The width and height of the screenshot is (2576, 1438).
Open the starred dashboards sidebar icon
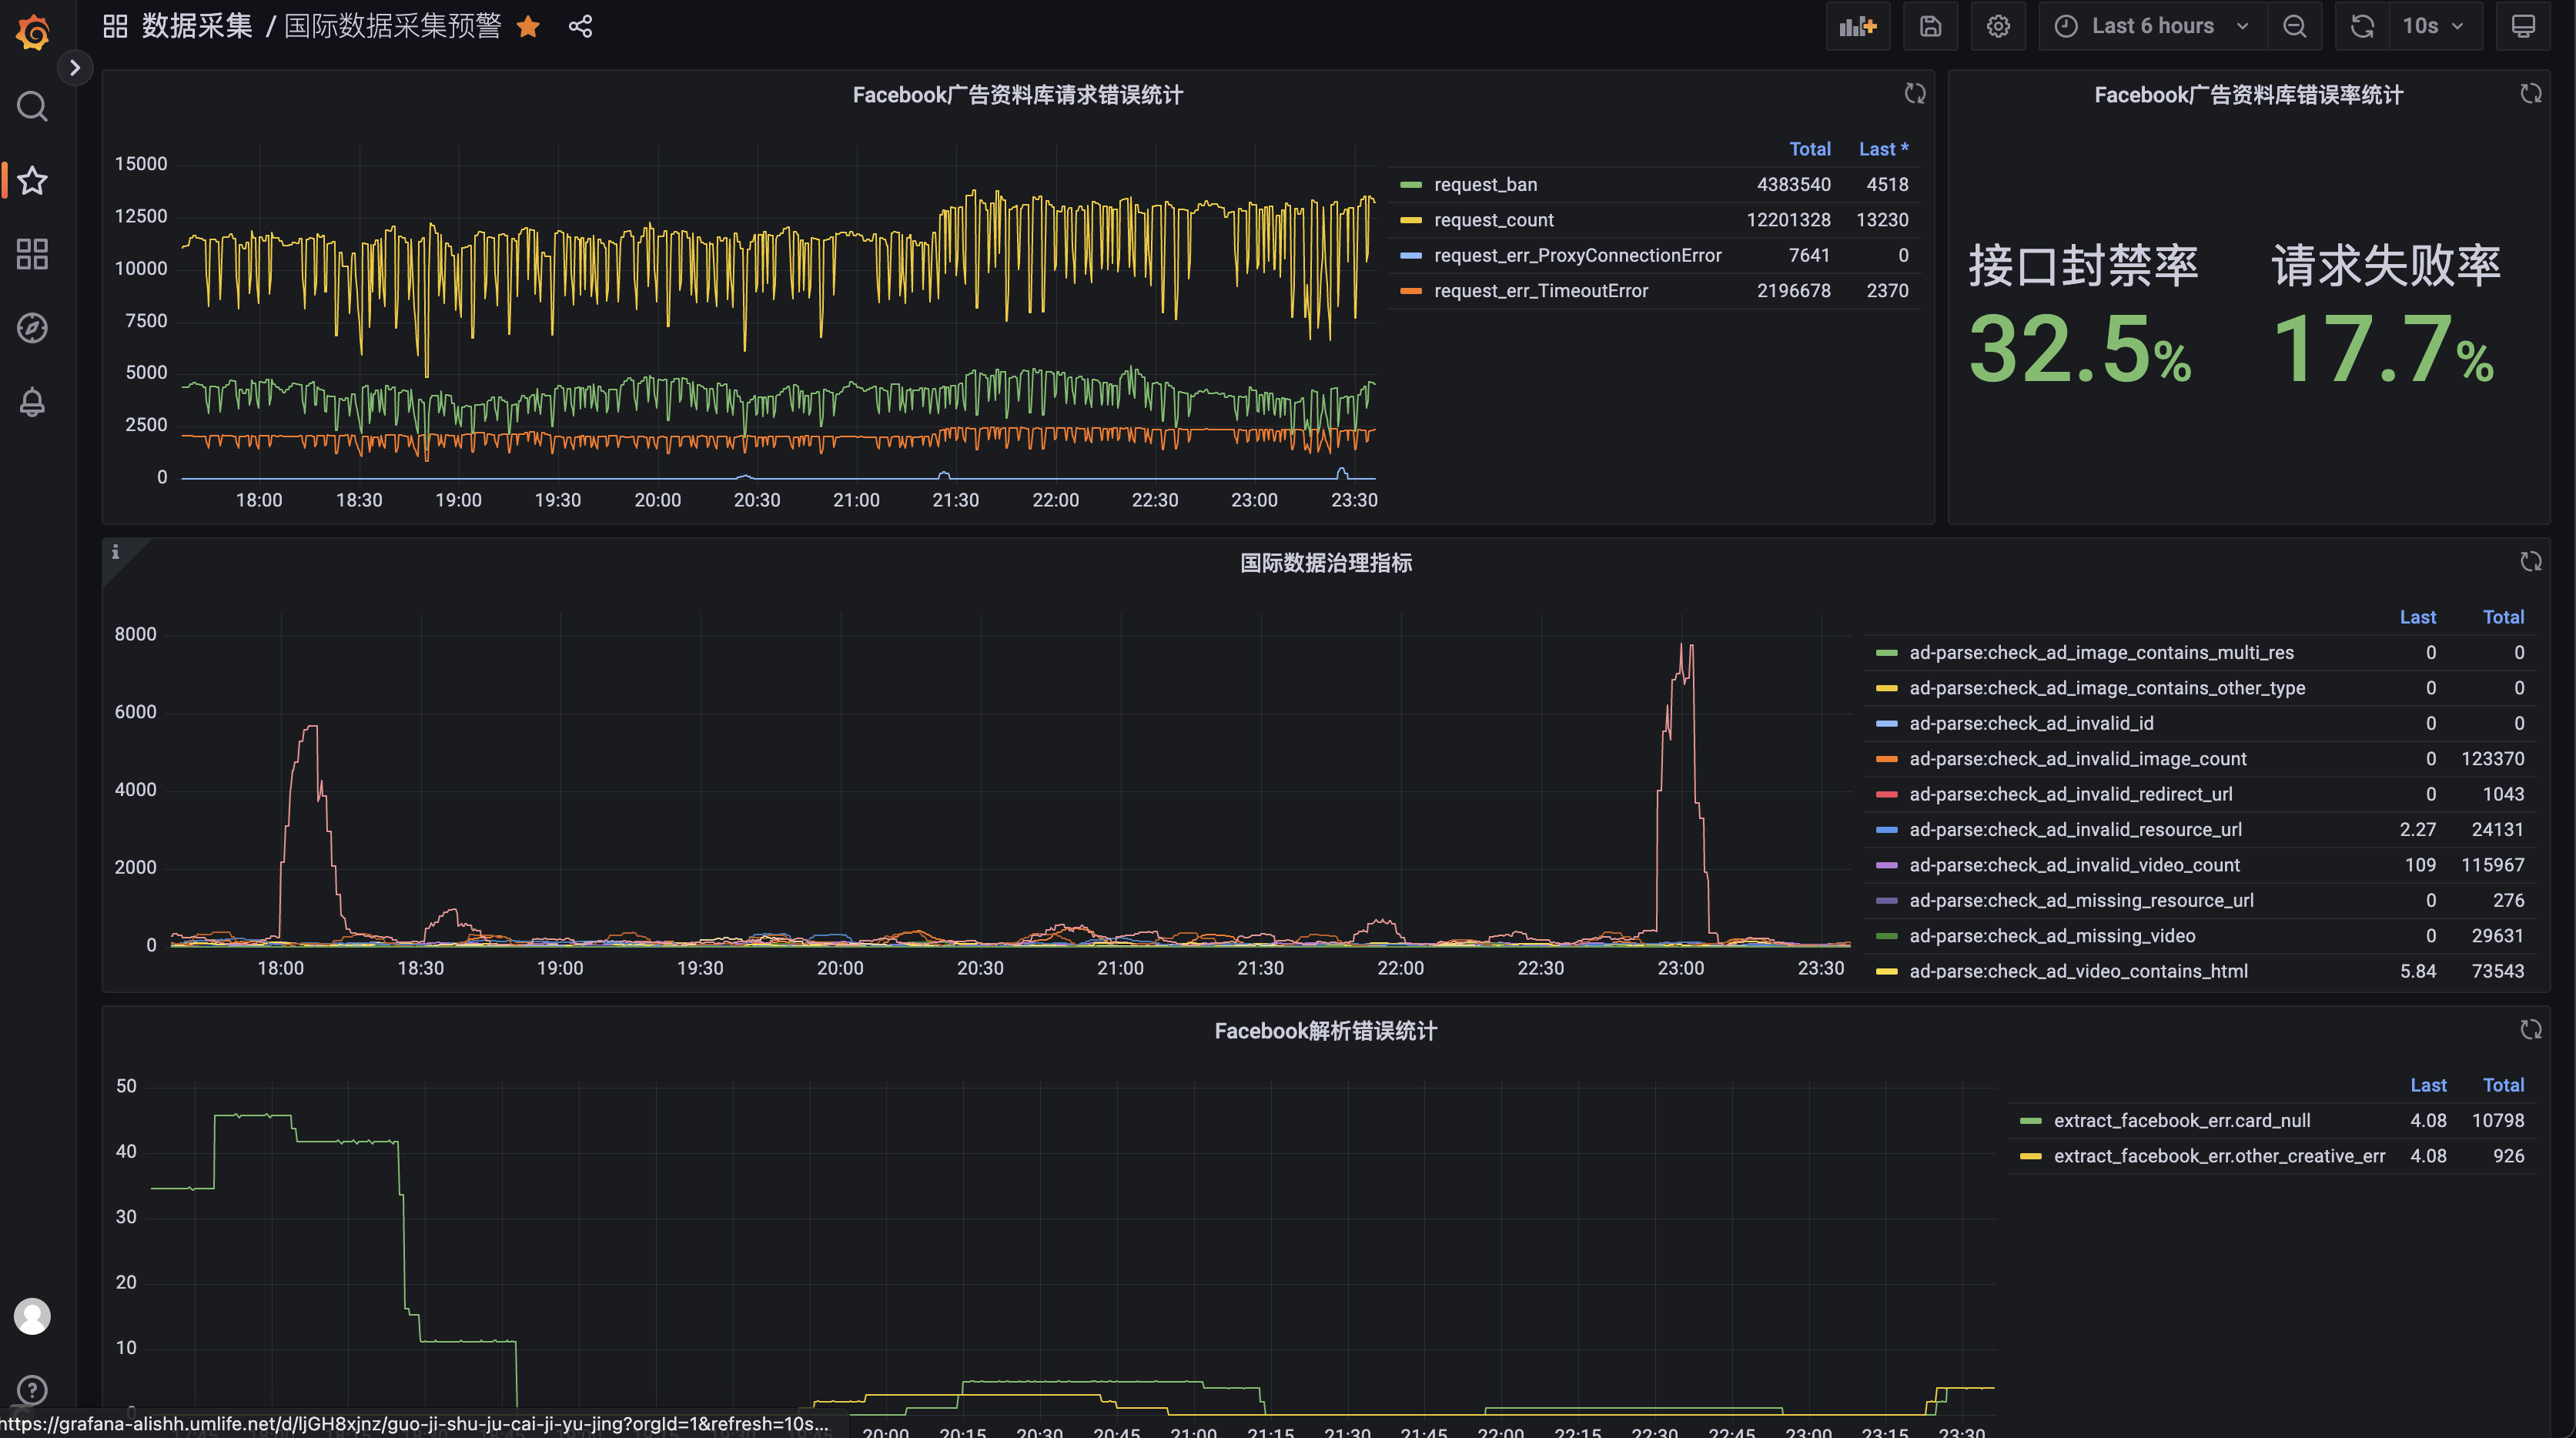pyautogui.click(x=32, y=180)
